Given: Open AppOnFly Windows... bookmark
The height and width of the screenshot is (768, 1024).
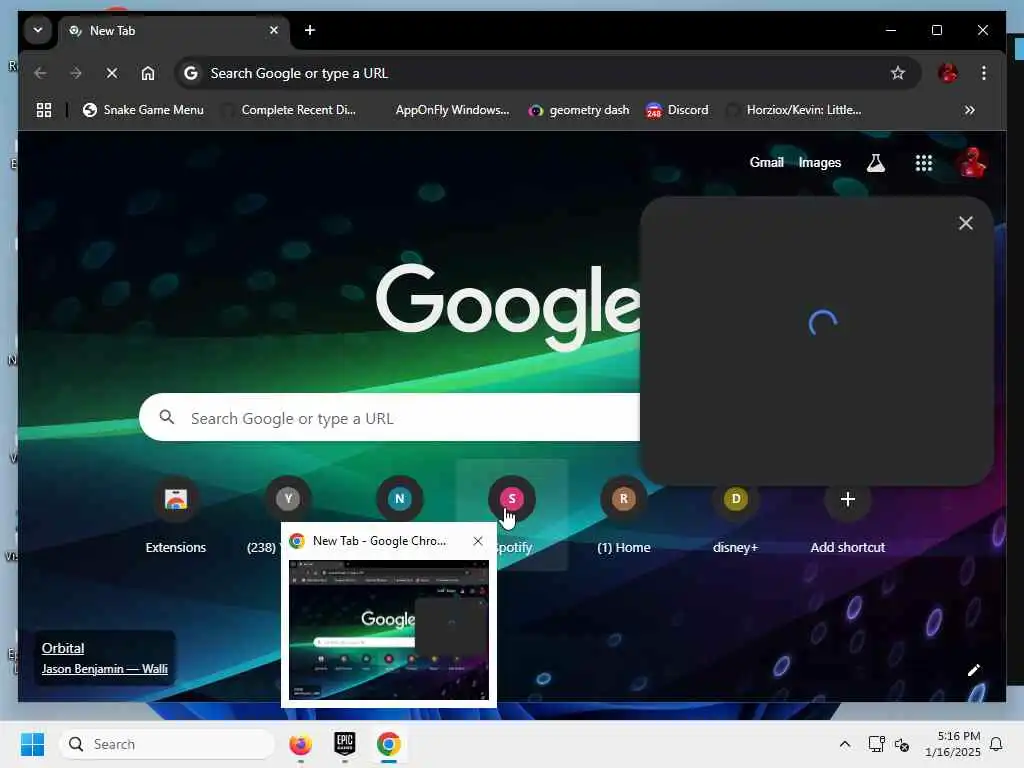Looking at the screenshot, I should pyautogui.click(x=452, y=110).
